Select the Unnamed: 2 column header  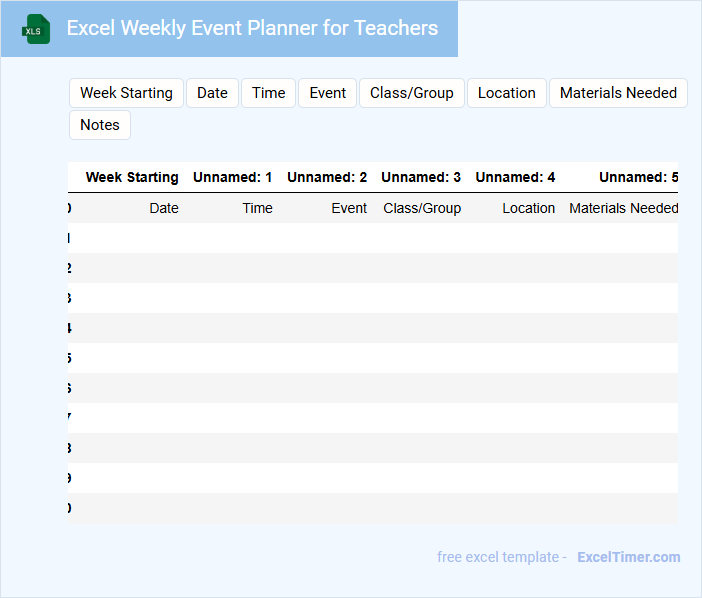326,177
